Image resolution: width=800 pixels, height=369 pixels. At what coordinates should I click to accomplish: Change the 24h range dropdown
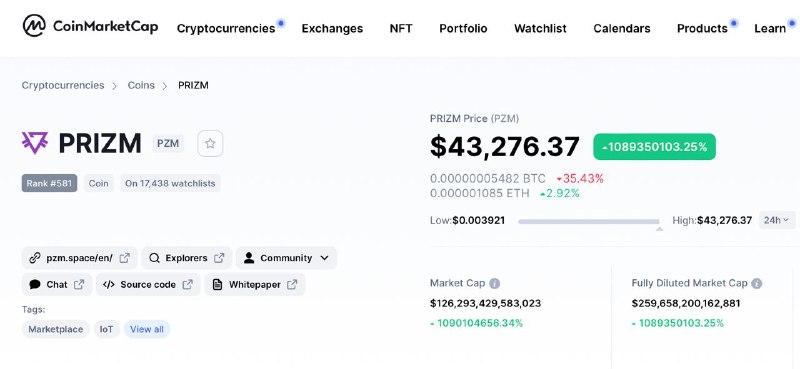tap(777, 220)
